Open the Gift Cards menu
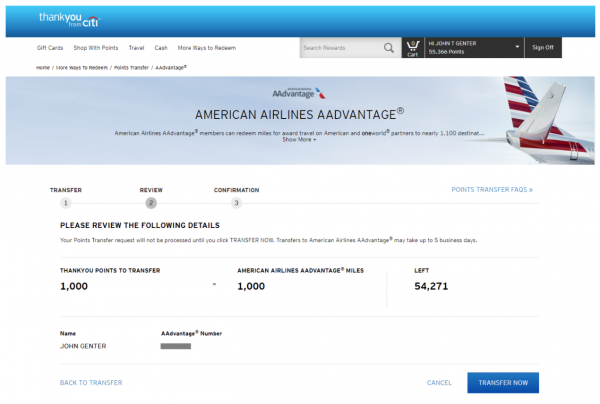 (x=50, y=47)
